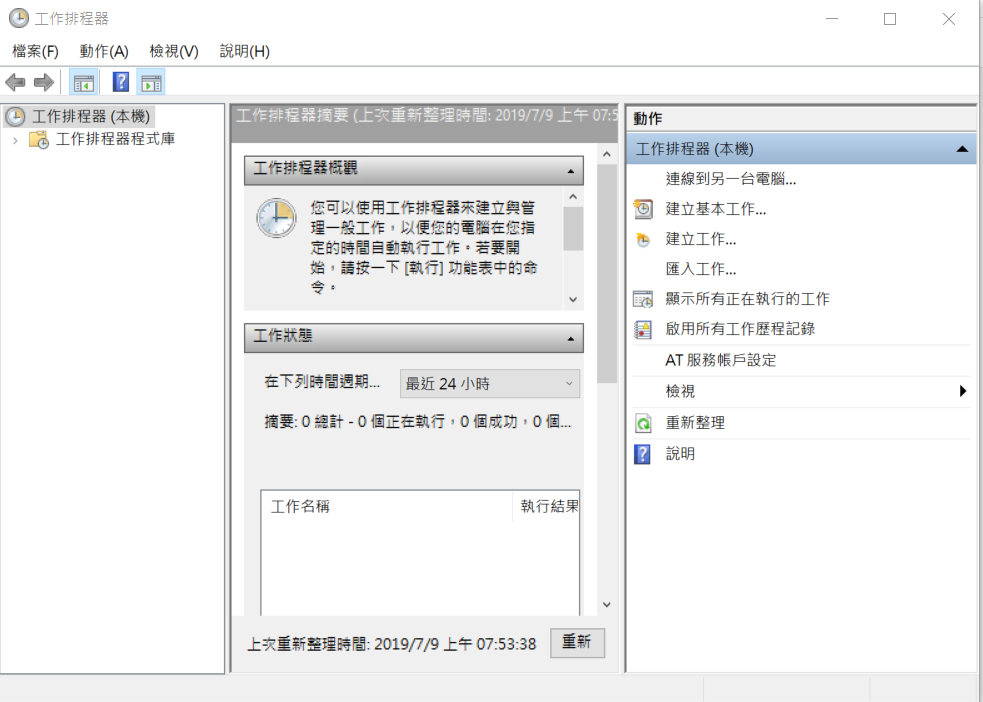Click 匯入工作... action
The width and height of the screenshot is (983, 702).
coord(701,269)
